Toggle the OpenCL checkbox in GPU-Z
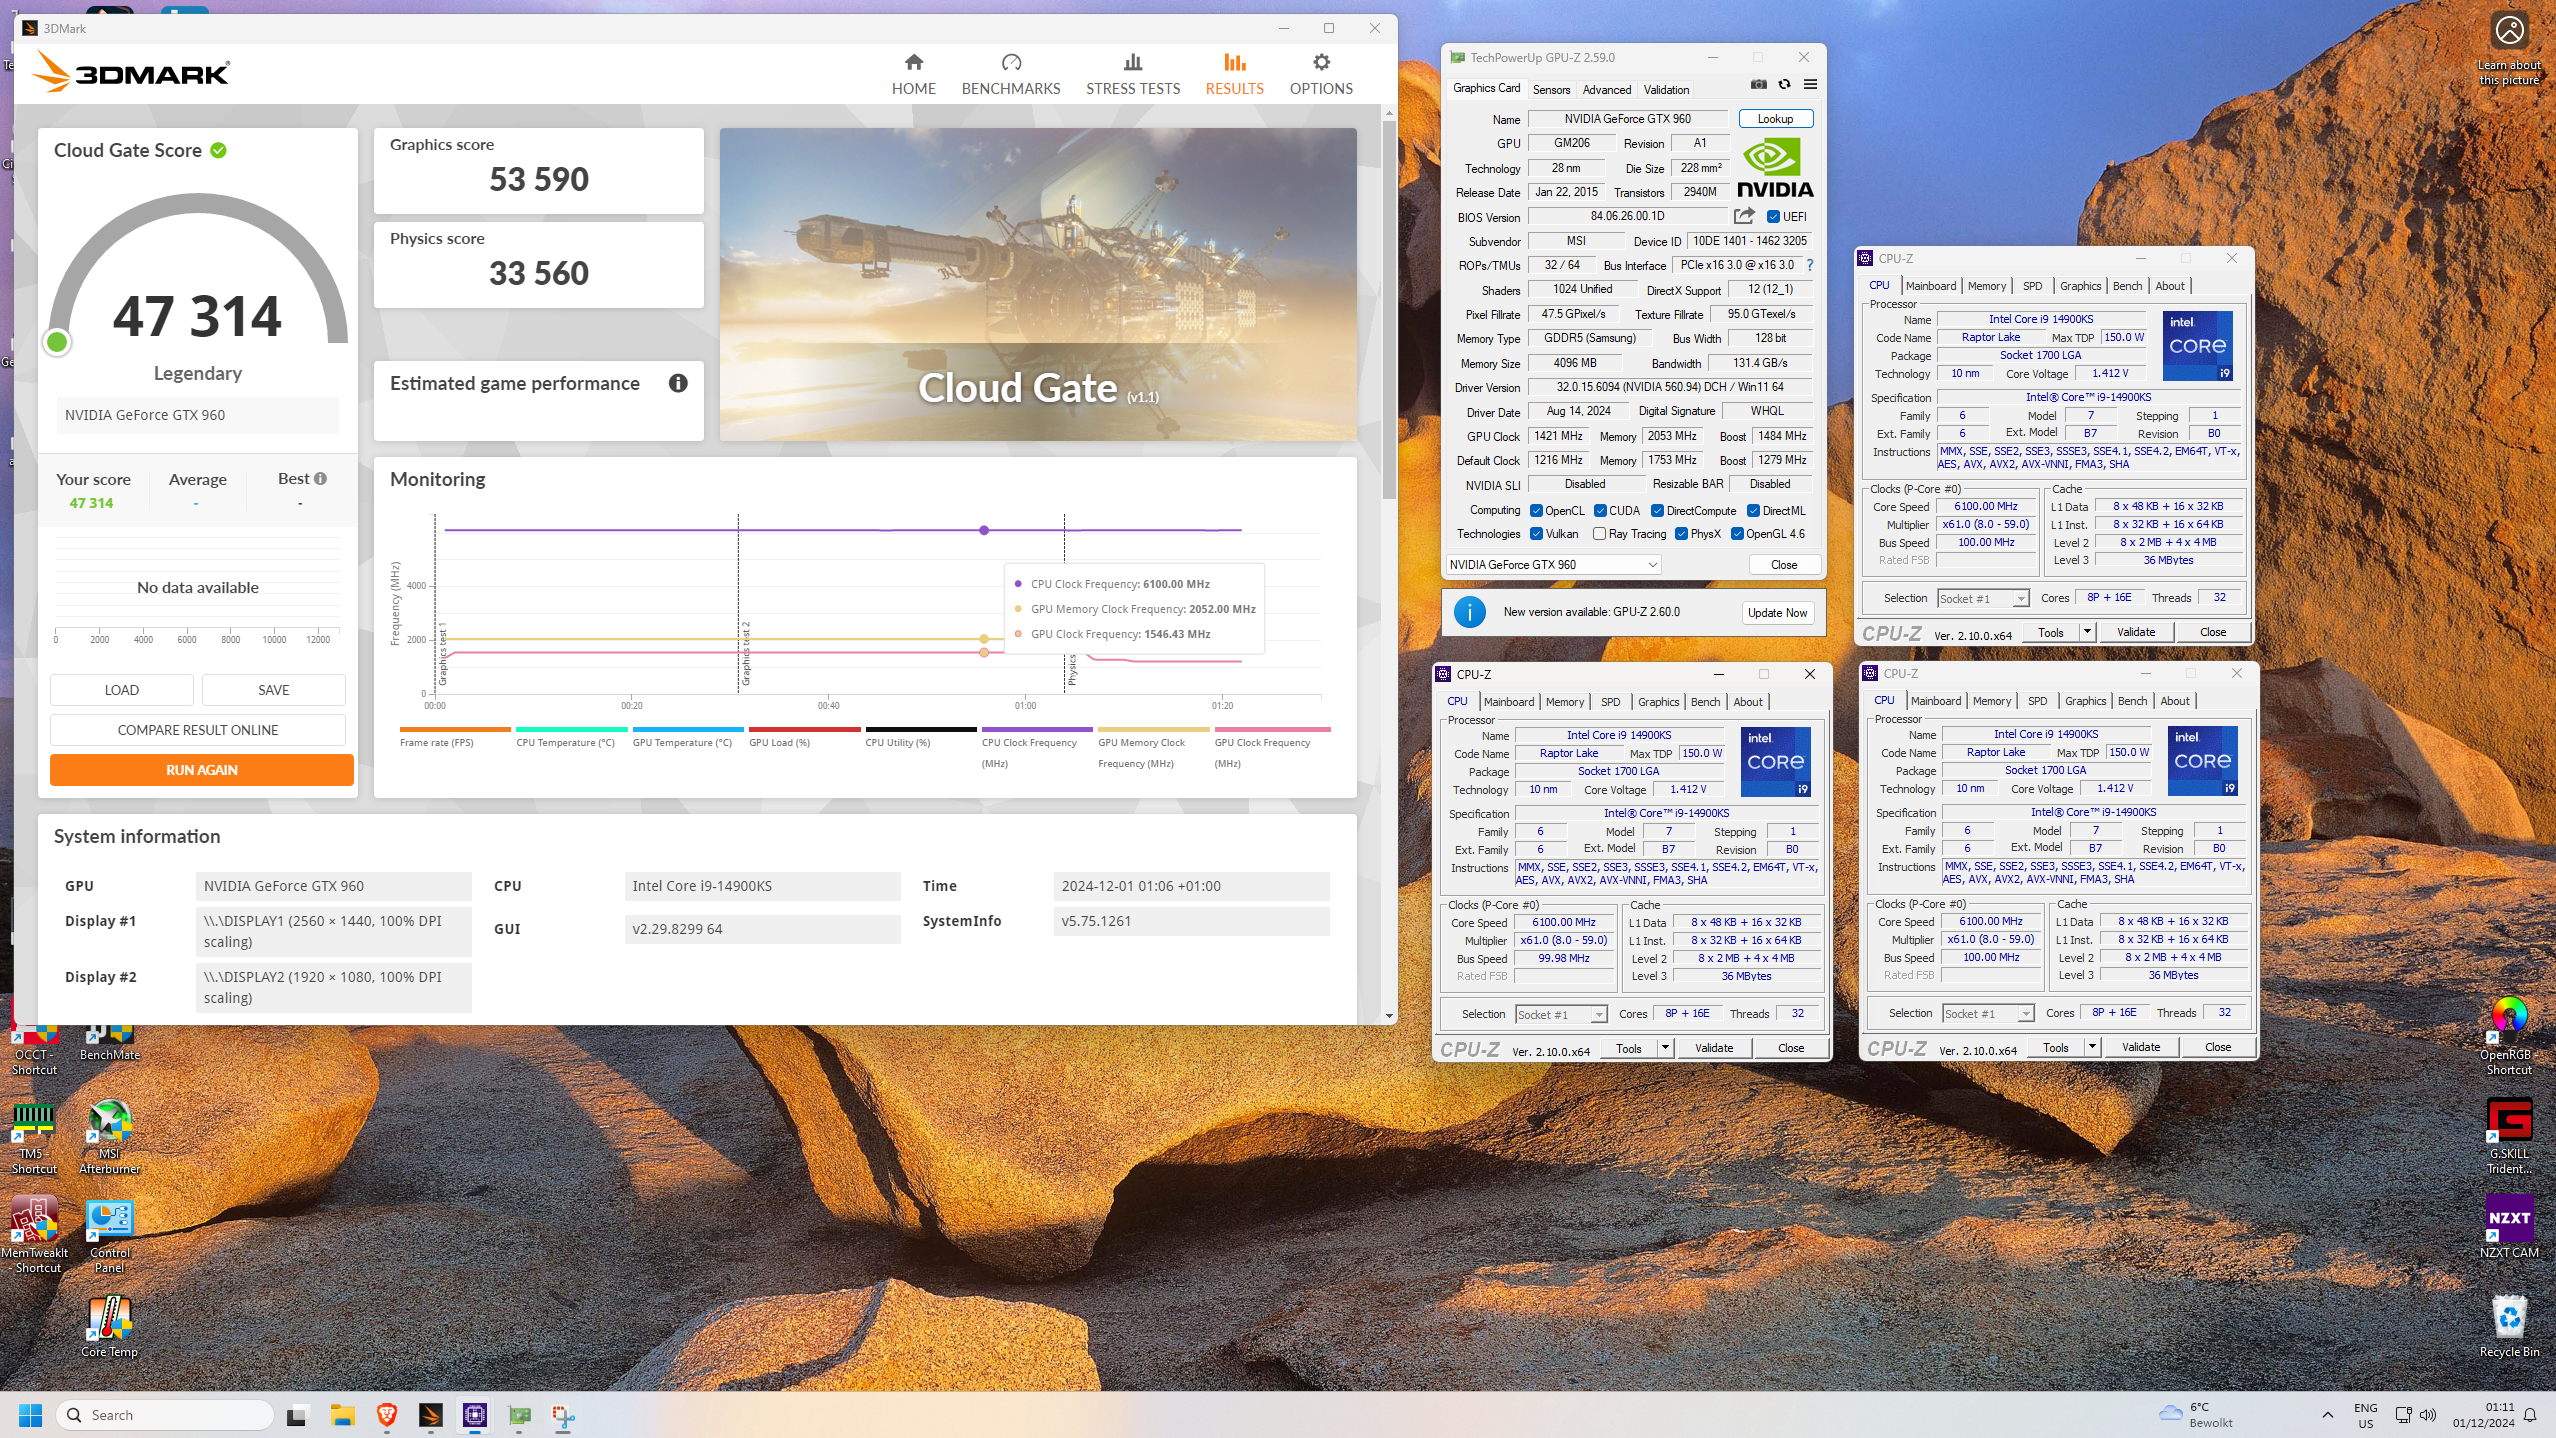Image resolution: width=2556 pixels, height=1438 pixels. click(x=1536, y=511)
